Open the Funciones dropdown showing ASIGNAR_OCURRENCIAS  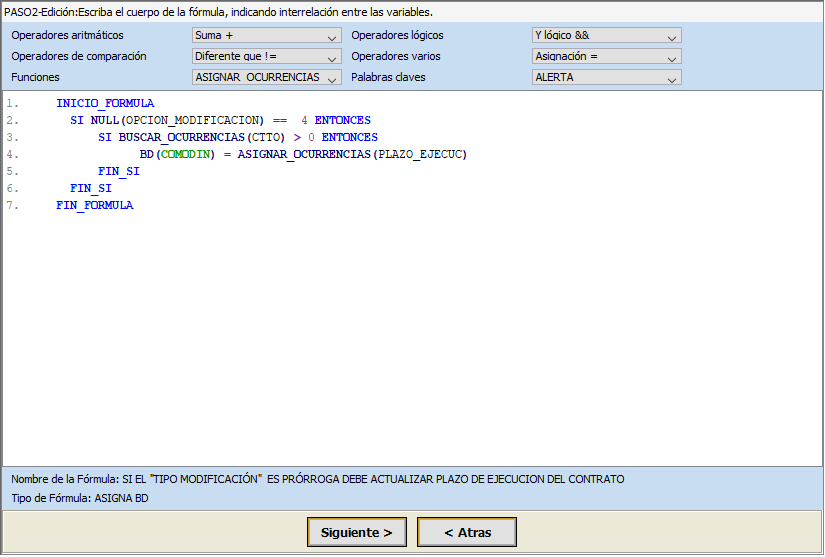[x=266, y=77]
